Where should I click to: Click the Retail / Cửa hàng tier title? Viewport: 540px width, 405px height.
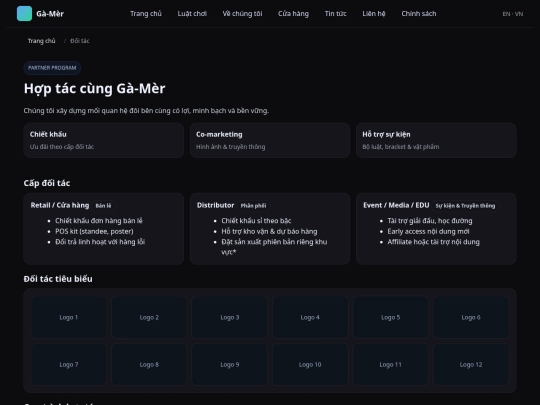click(x=60, y=205)
